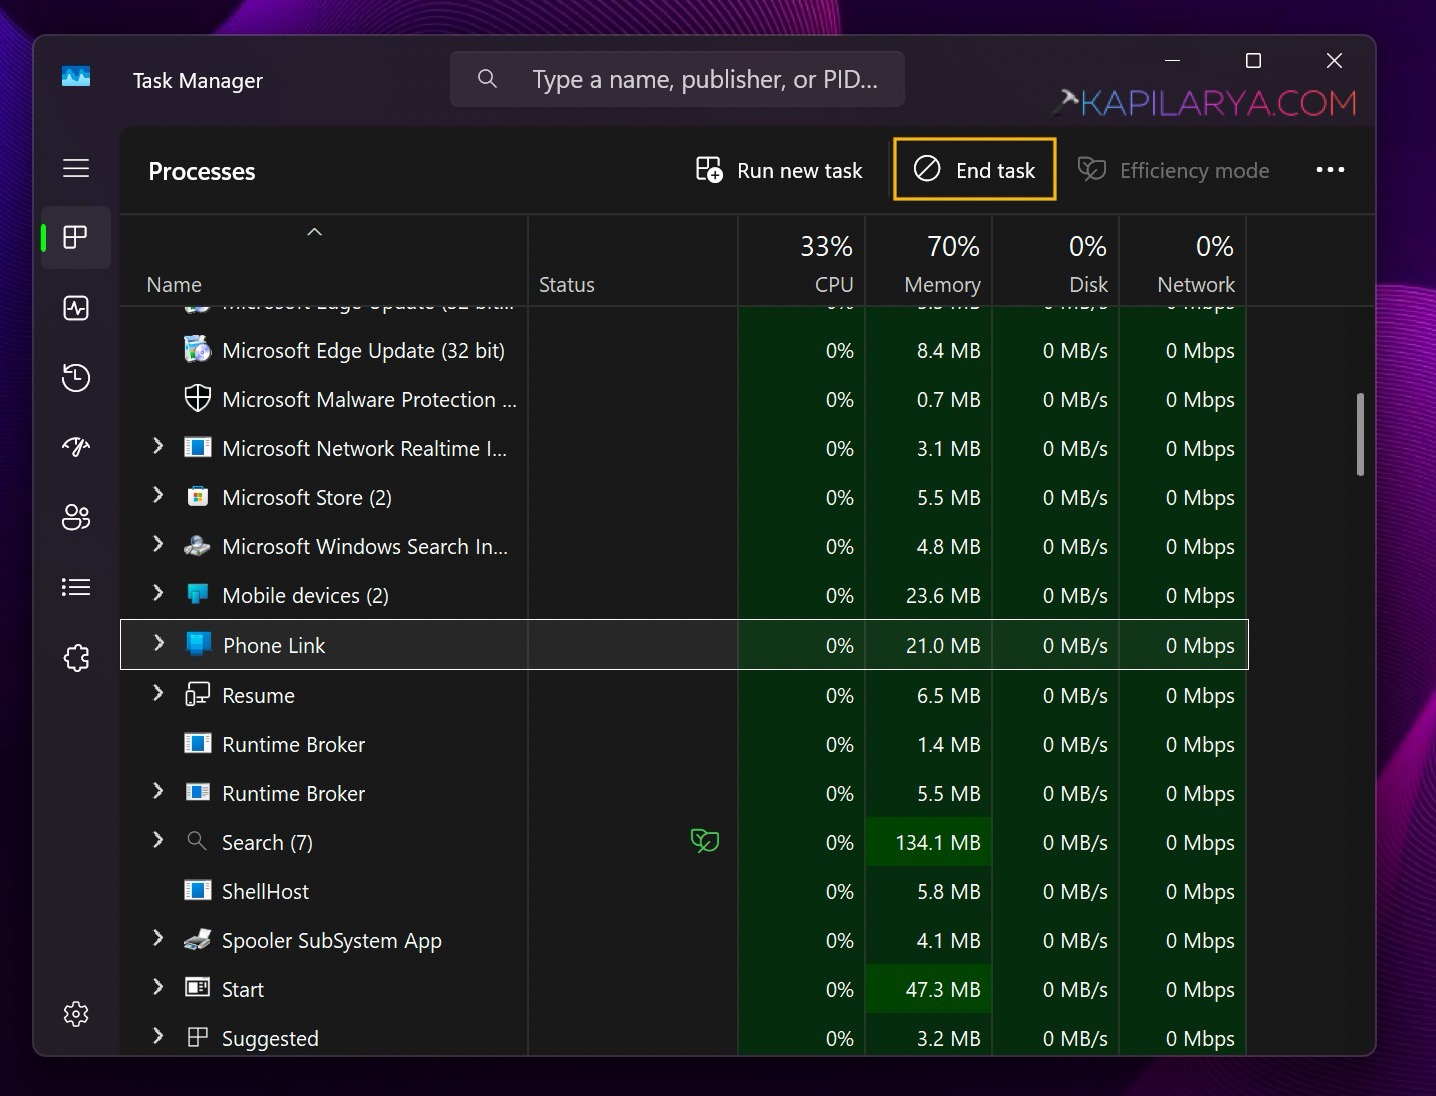Screen dimensions: 1436x1096
Task: Expand the Mobile devices (2) group
Action: (157, 593)
